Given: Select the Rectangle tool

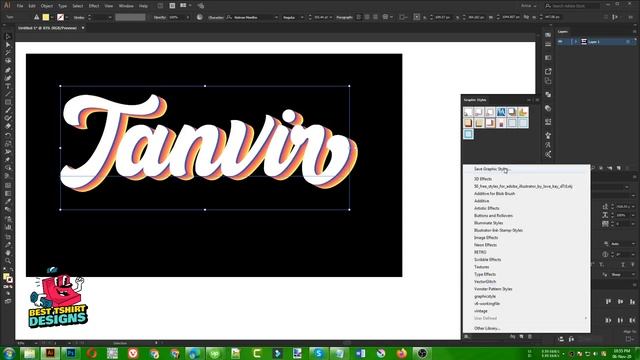Looking at the screenshot, I should [8, 102].
